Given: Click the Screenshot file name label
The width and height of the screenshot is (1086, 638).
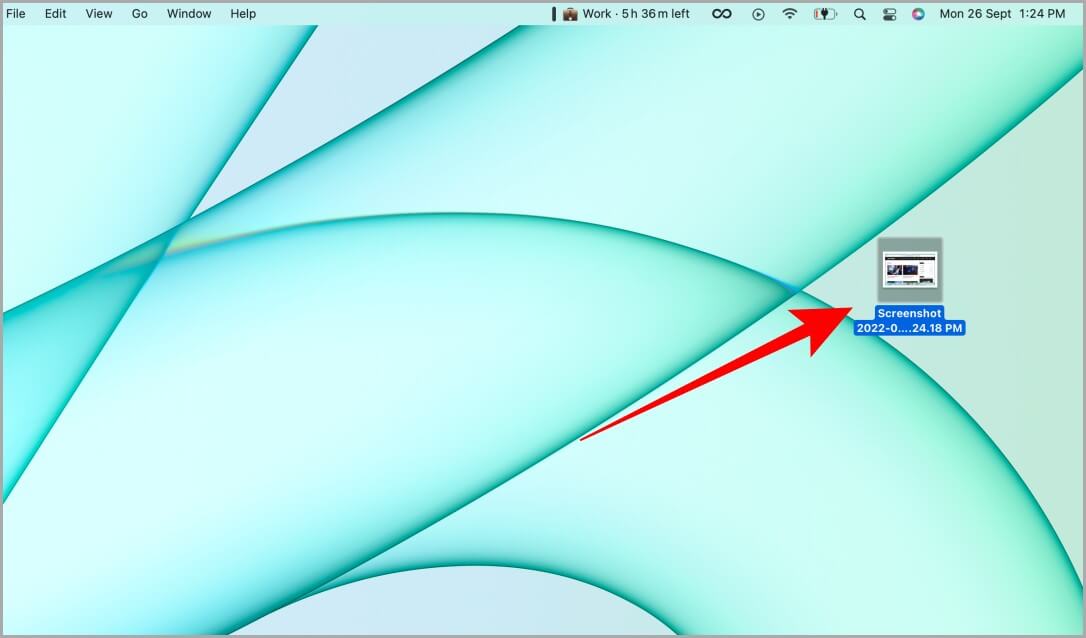Looking at the screenshot, I should (909, 321).
